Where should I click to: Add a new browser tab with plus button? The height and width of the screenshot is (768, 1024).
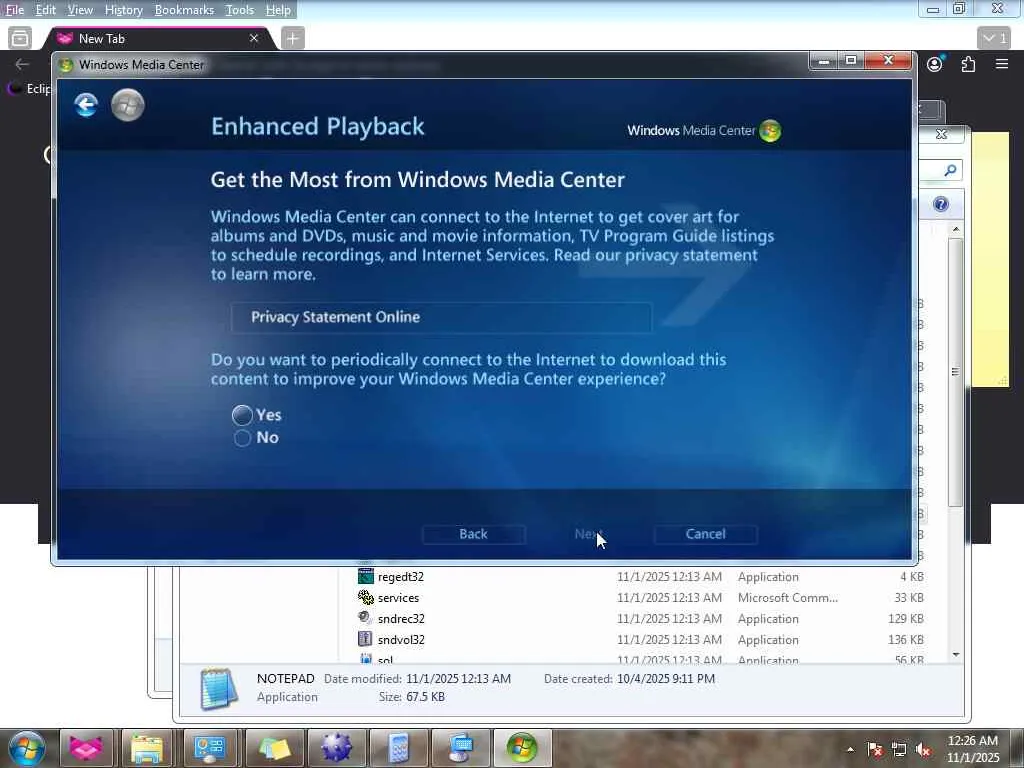pyautogui.click(x=293, y=39)
